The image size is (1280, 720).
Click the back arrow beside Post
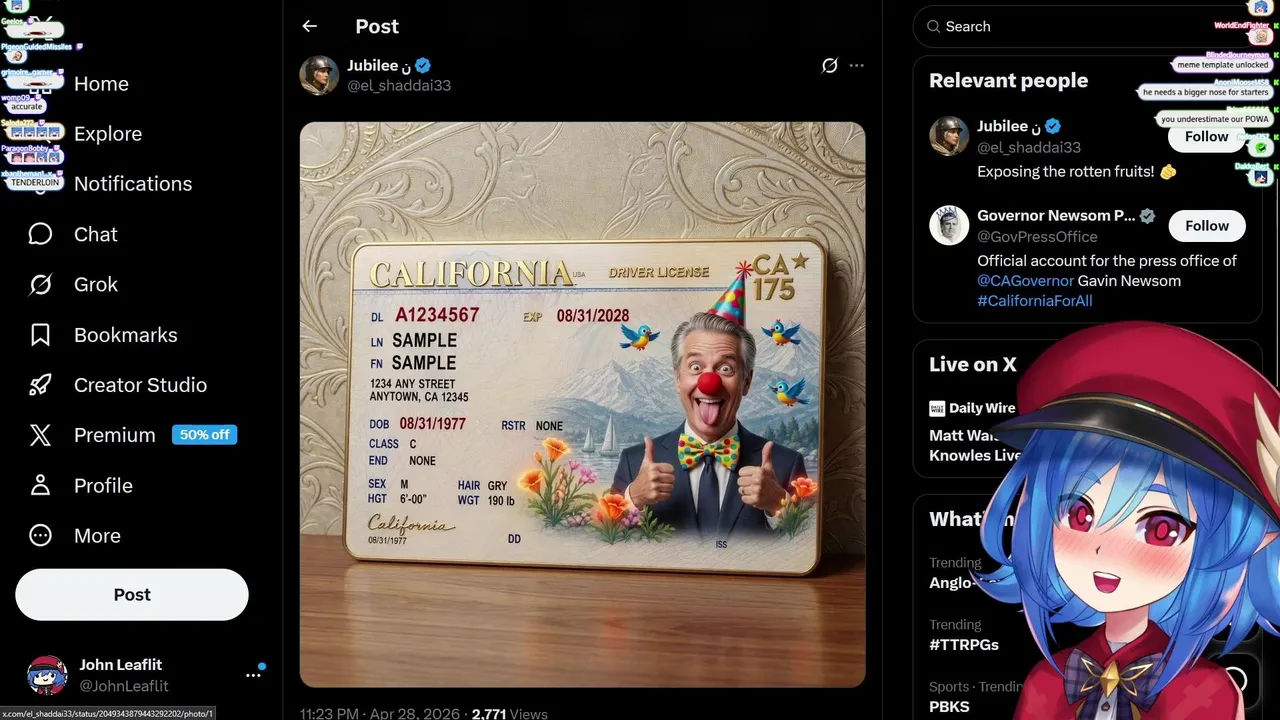point(309,27)
